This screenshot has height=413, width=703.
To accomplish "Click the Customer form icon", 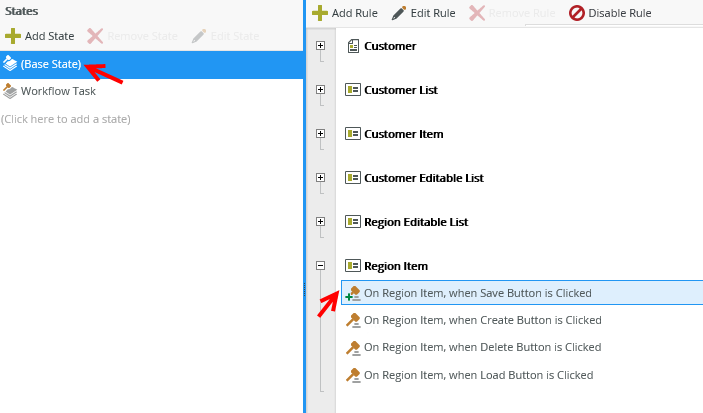I will pos(353,46).
